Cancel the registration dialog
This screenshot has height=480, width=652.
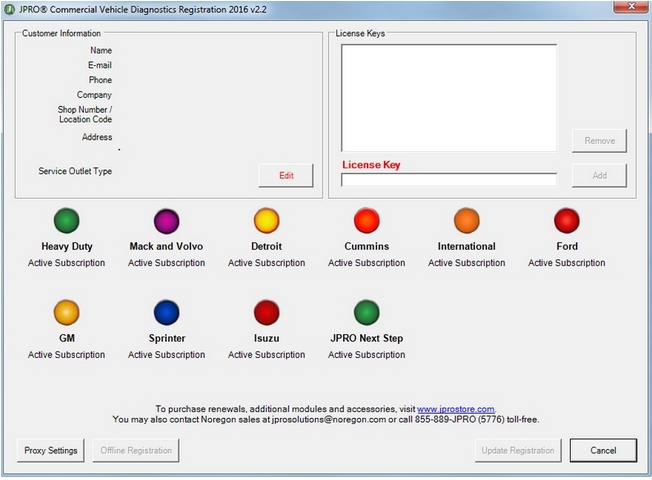tap(603, 450)
